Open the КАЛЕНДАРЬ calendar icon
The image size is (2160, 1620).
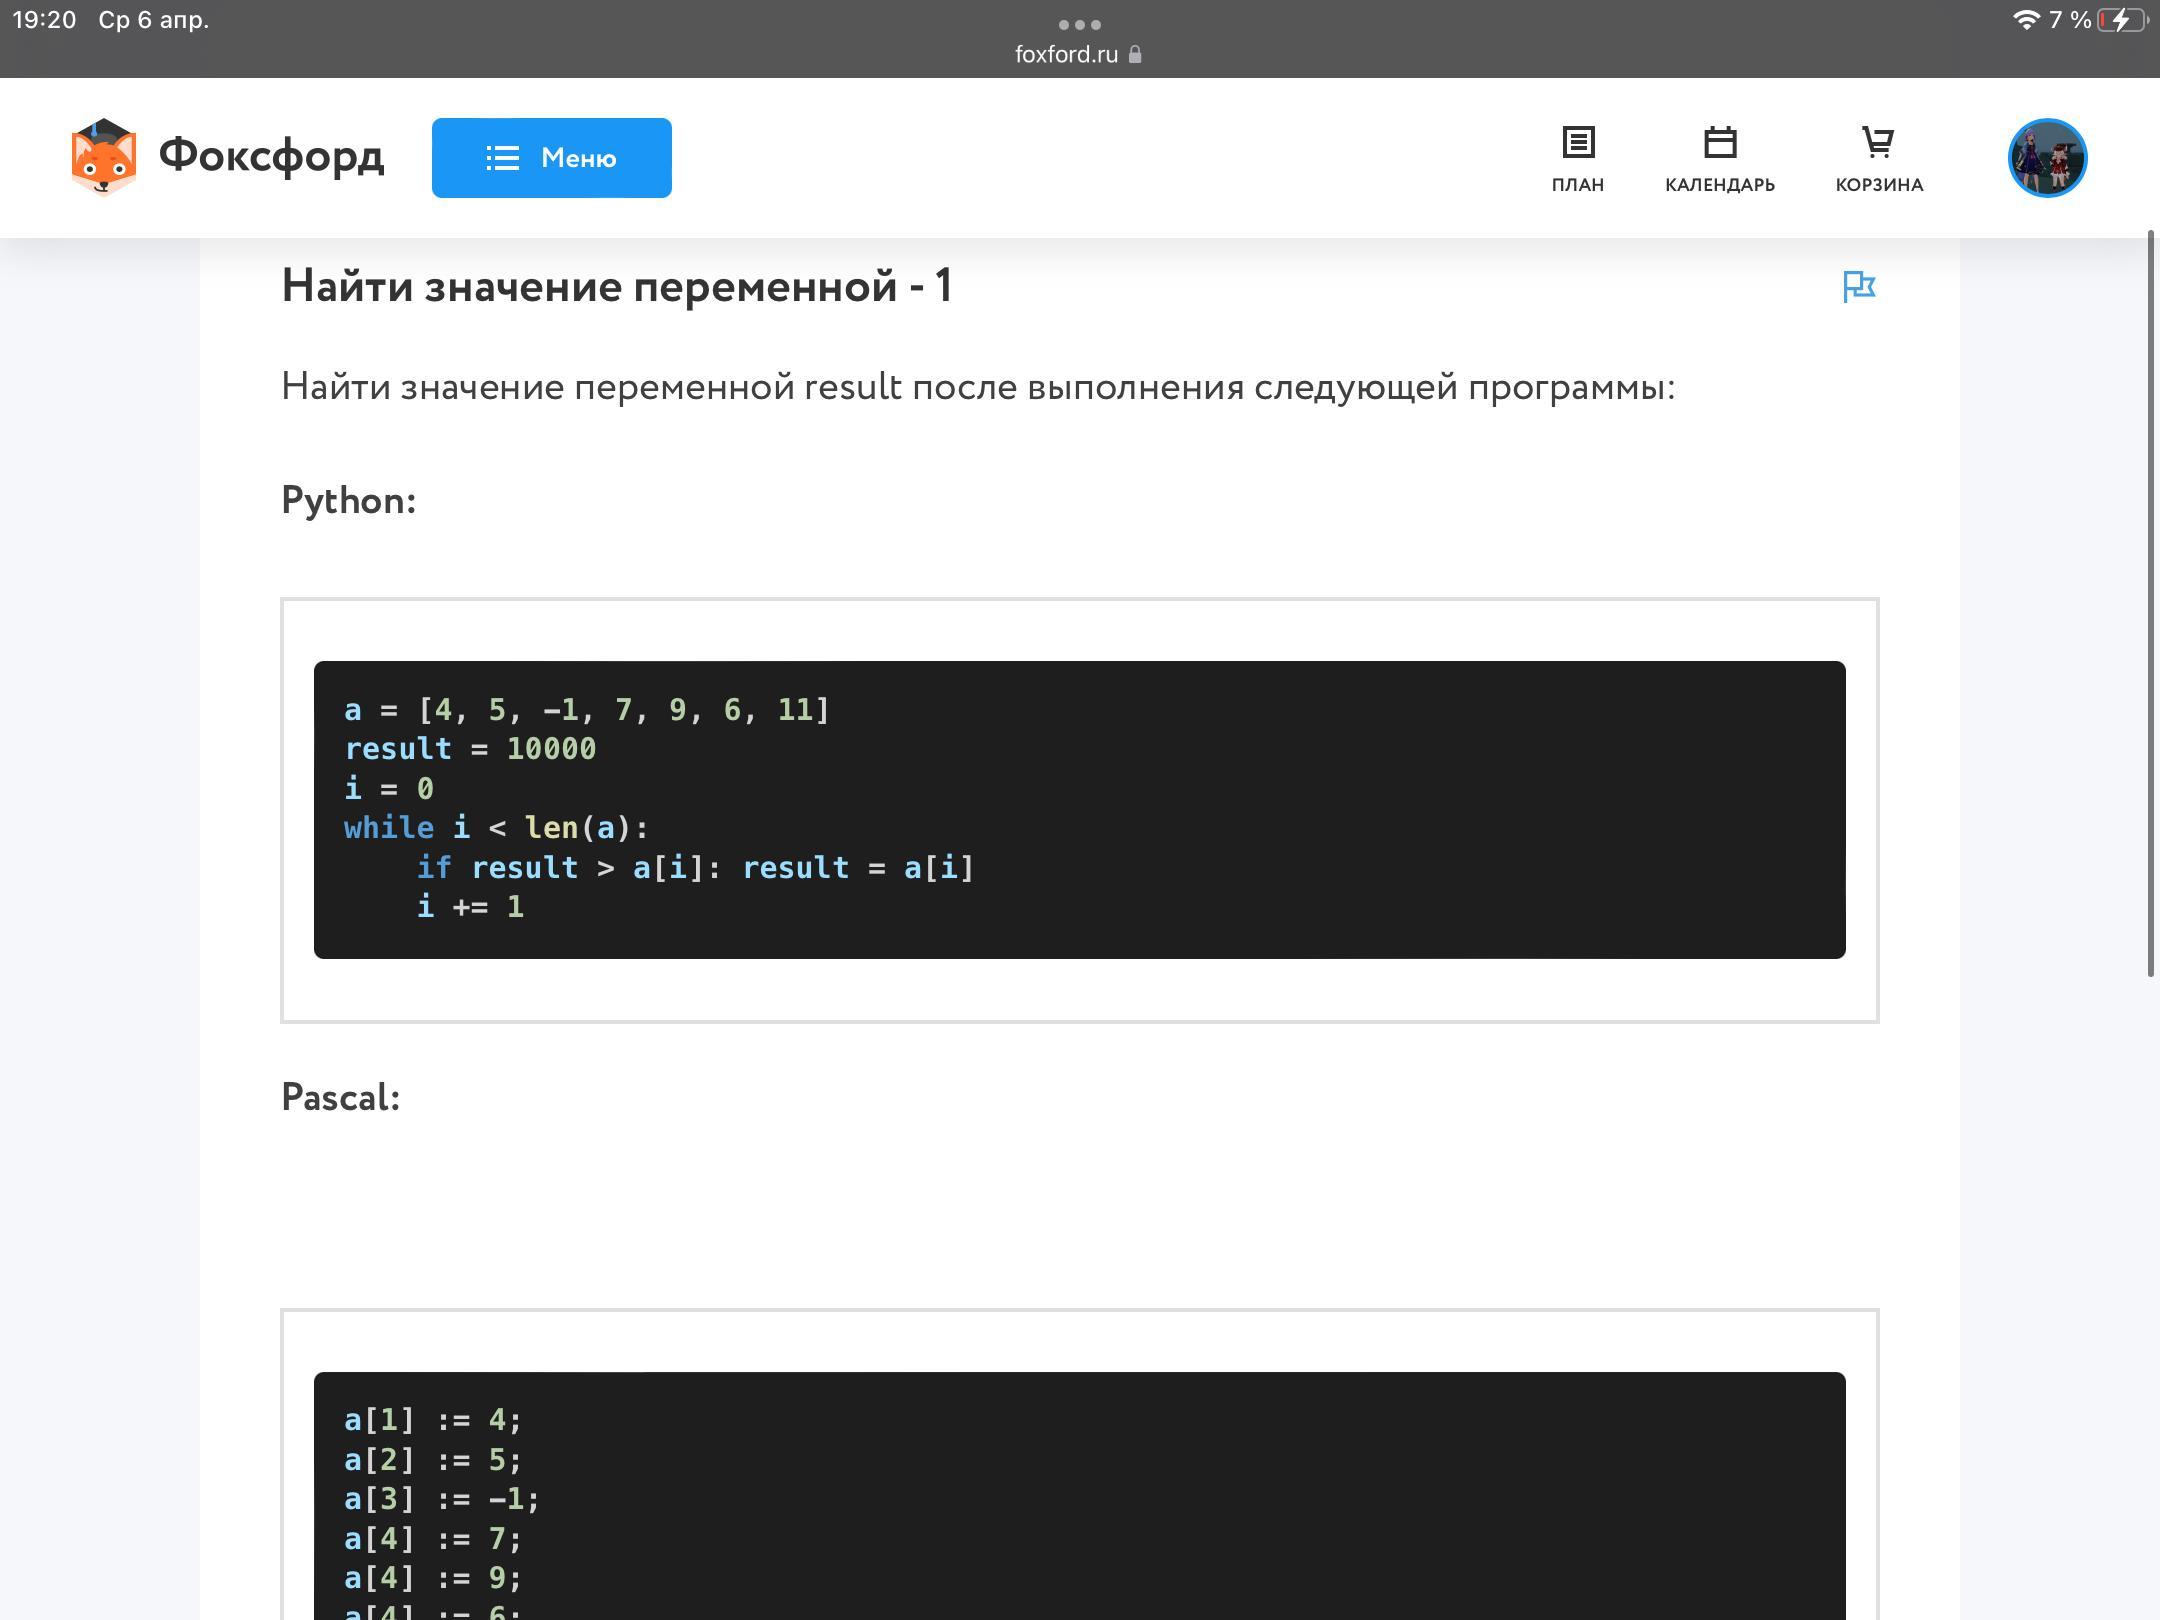1719,143
